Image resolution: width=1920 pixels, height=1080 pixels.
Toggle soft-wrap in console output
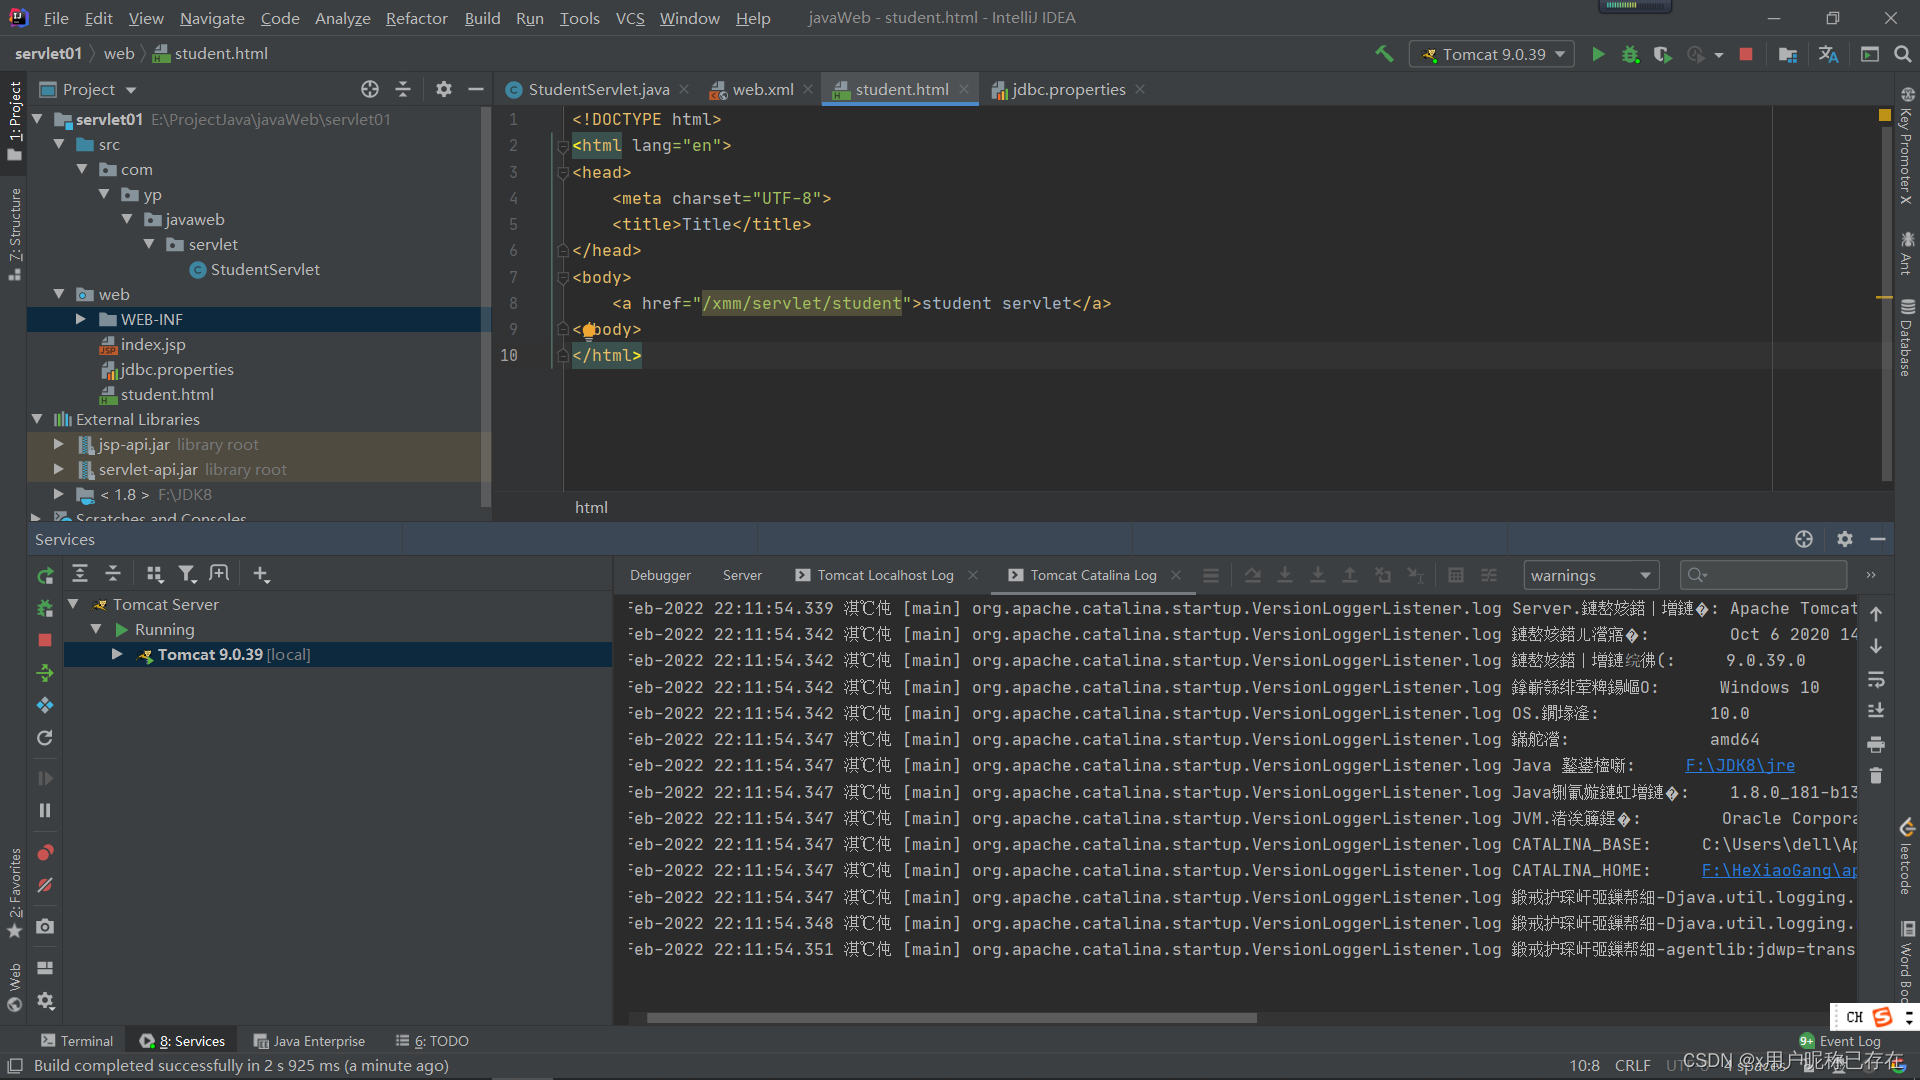click(1876, 679)
